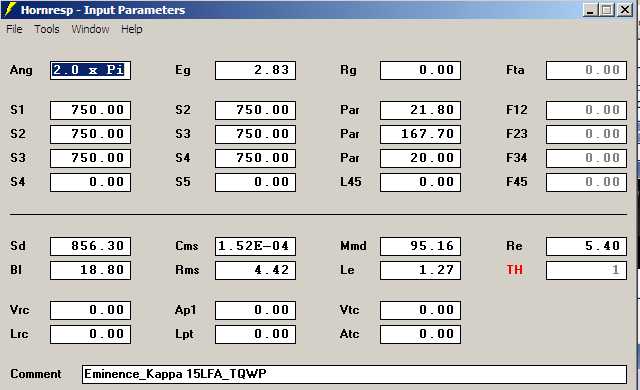Click the Vrc input field
This screenshot has height=390, width=640.
[90, 310]
